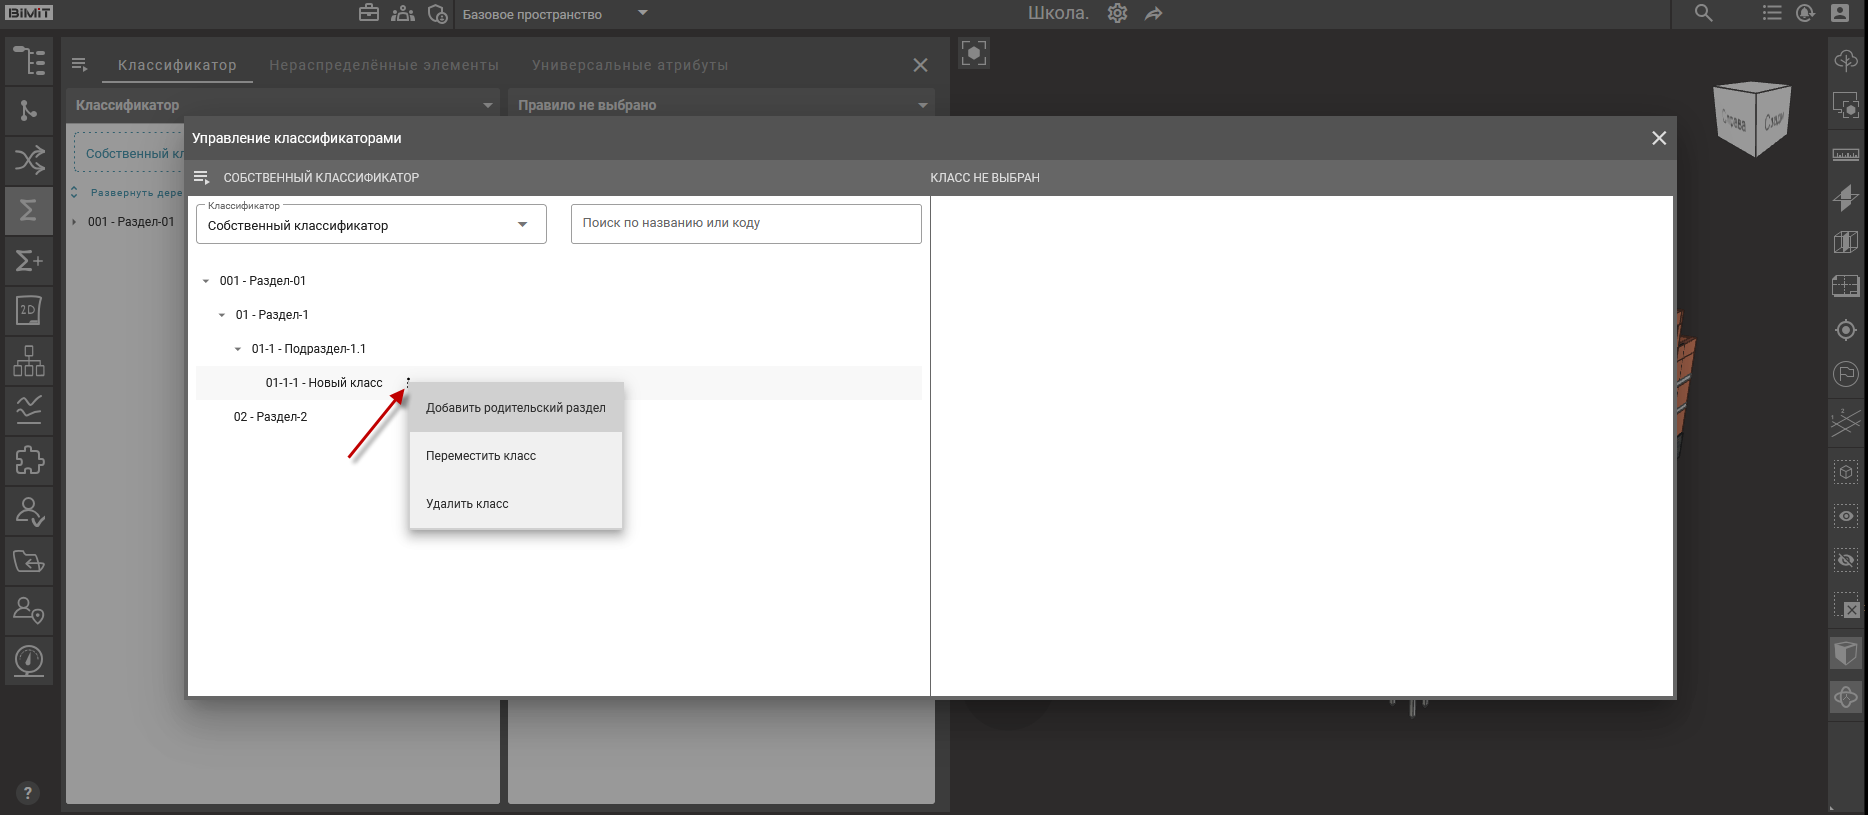The height and width of the screenshot is (815, 1868).
Task: Open the hierarchy structure diagram icon
Action: point(28,360)
